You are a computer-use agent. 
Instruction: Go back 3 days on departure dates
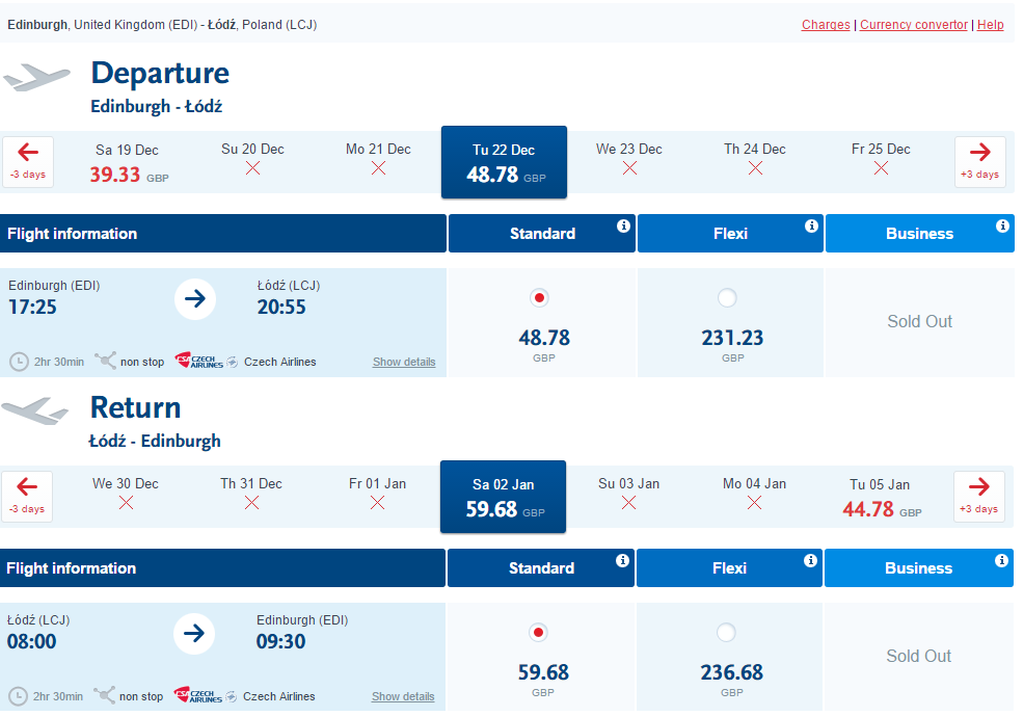(27, 161)
